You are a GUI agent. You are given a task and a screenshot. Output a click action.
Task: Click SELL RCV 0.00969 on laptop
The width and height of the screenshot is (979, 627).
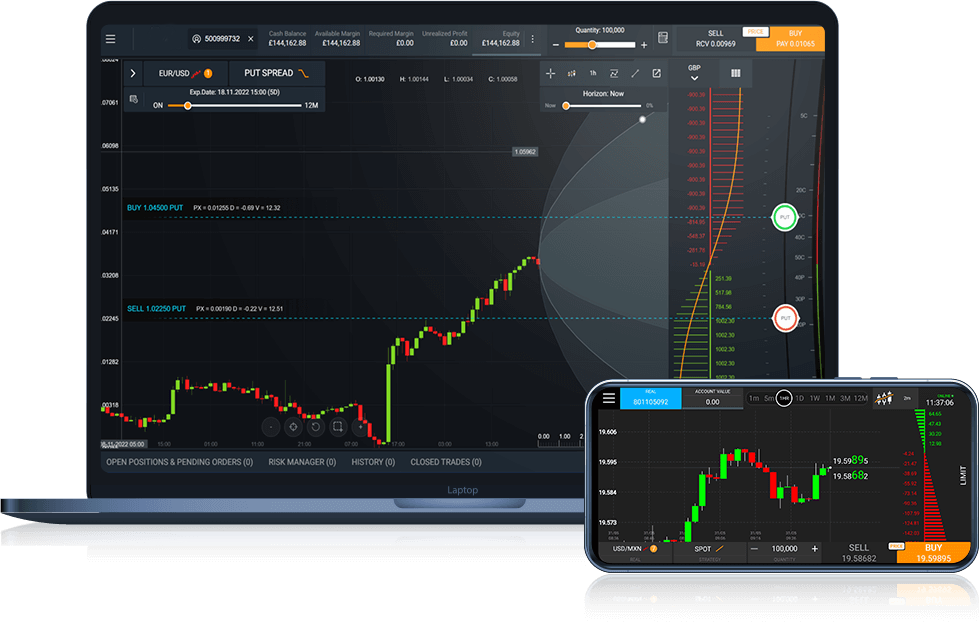click(716, 39)
